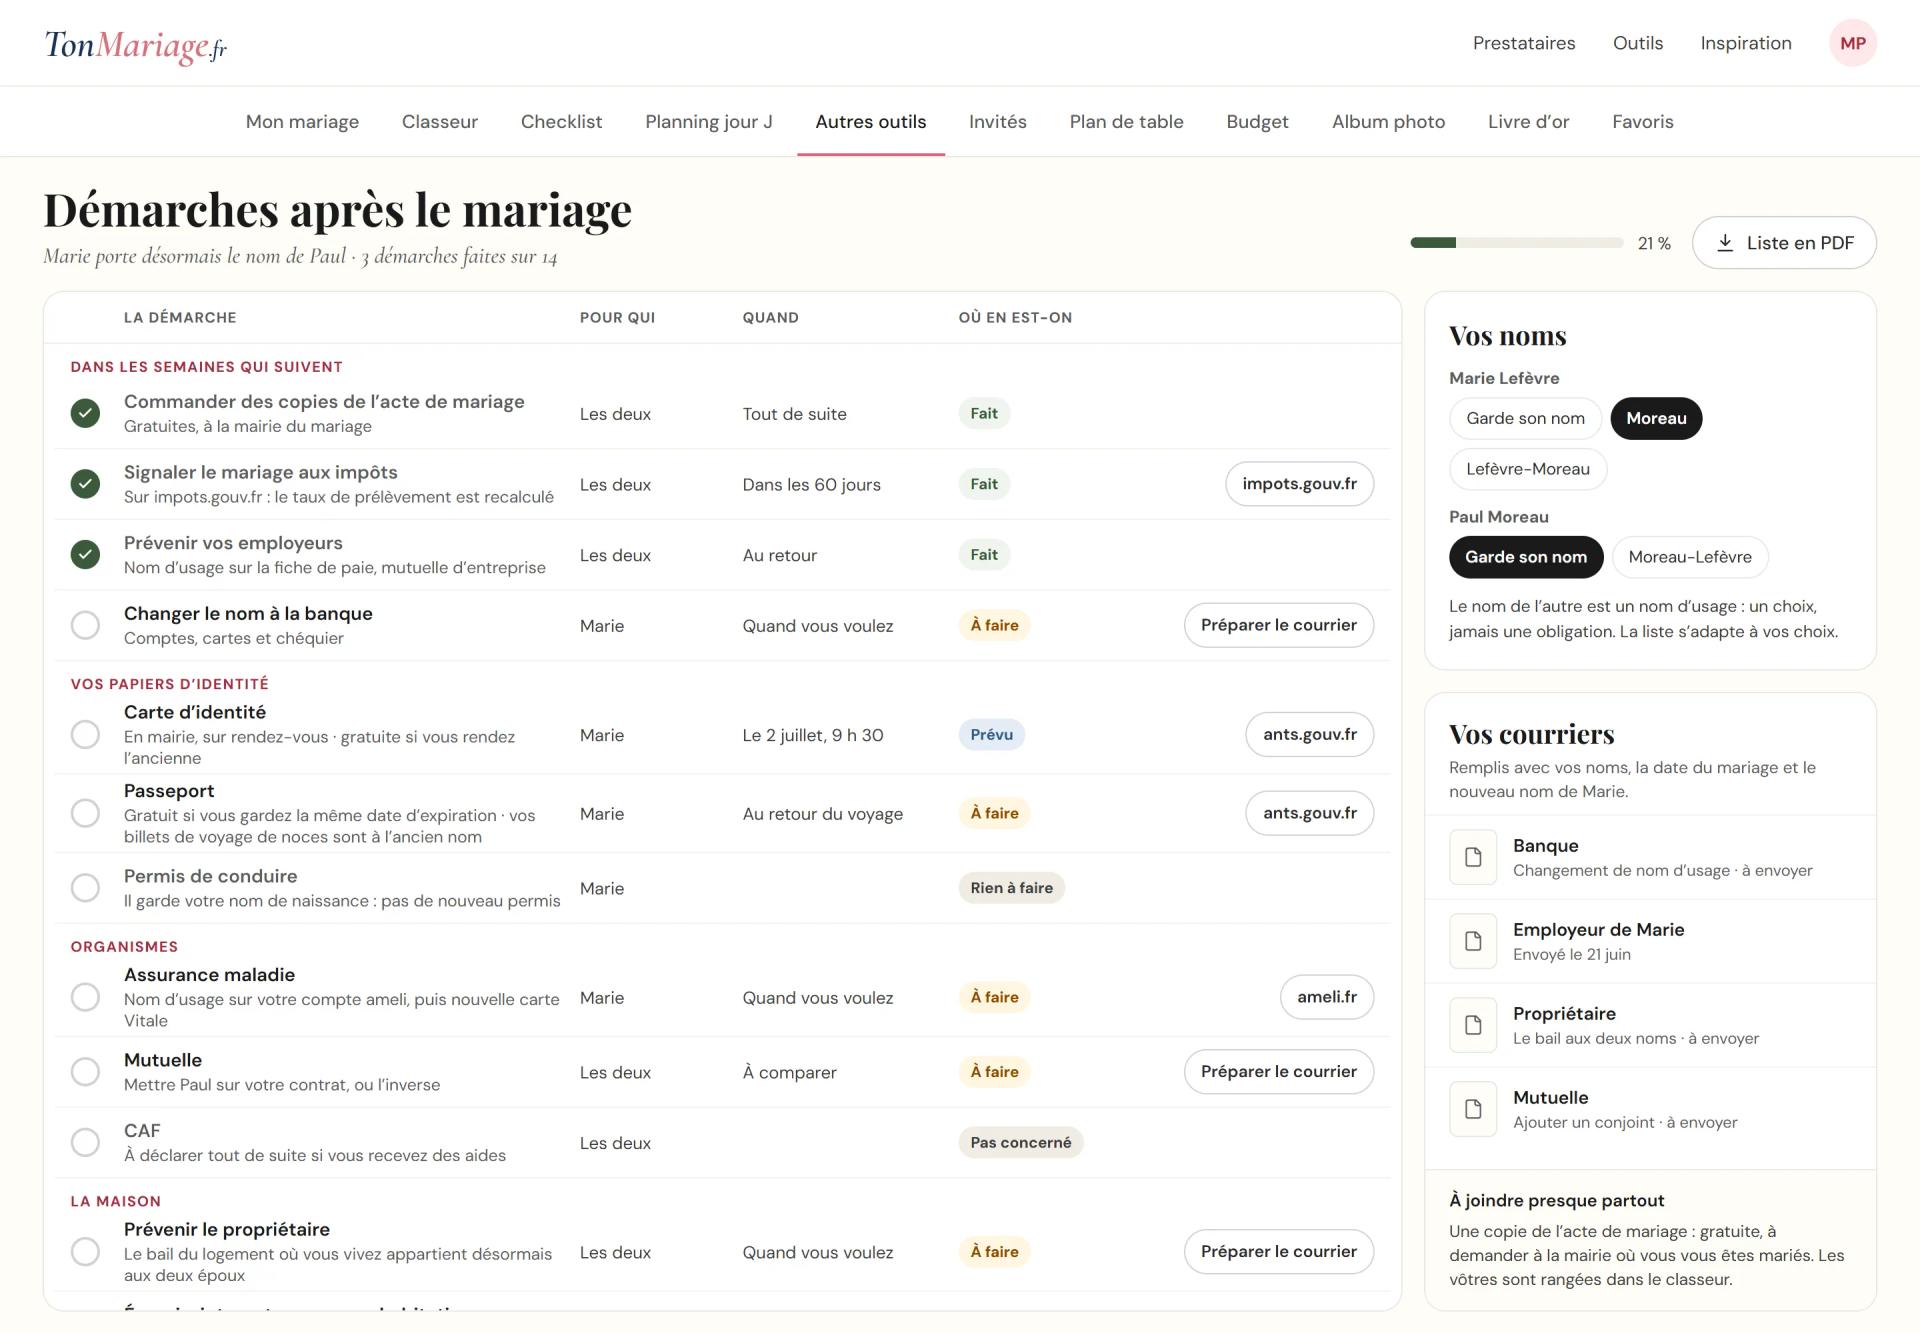Uncheck 'Prévenir vos employeurs' task
The image size is (1920, 1333).
[85, 555]
